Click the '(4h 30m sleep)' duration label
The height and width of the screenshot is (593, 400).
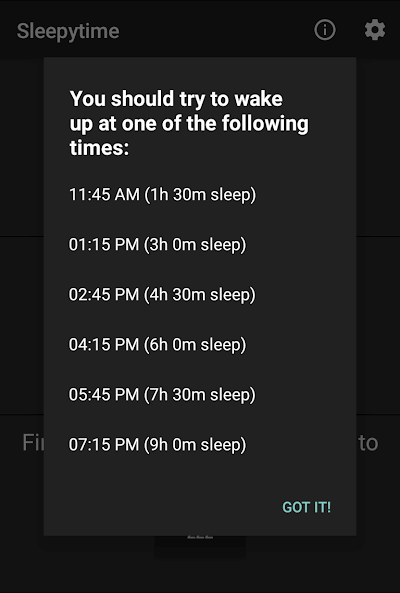[x=200, y=295]
